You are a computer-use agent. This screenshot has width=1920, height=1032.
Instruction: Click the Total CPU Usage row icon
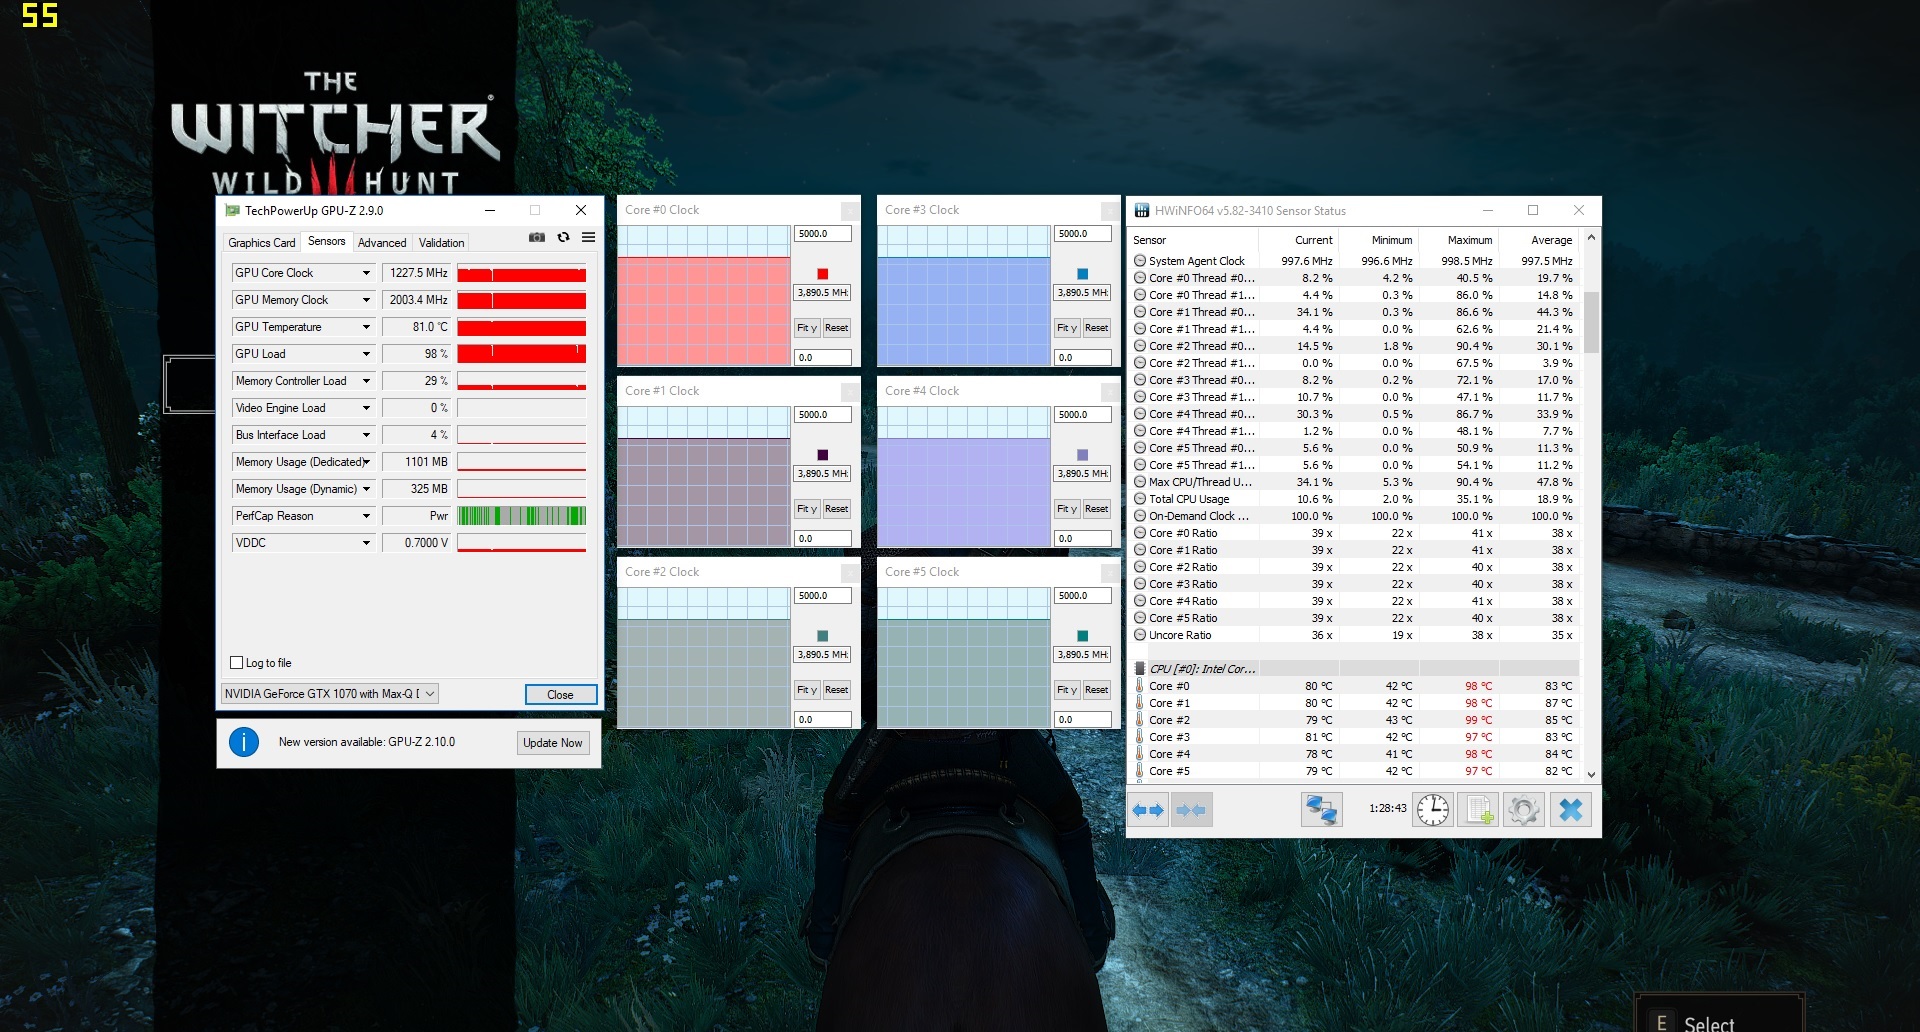coord(1139,499)
